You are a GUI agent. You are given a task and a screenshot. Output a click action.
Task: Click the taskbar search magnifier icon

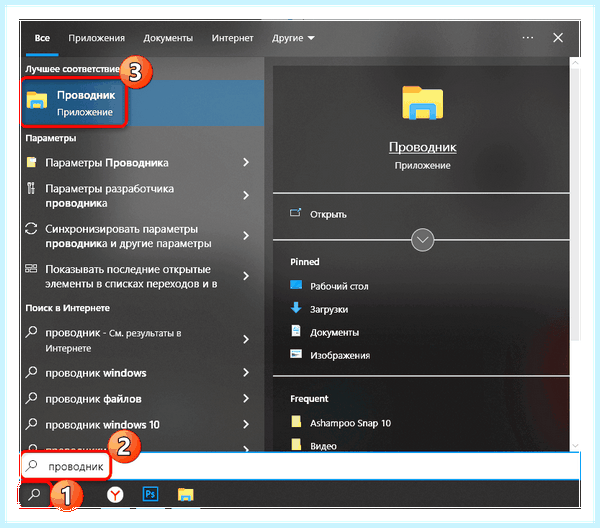click(34, 495)
